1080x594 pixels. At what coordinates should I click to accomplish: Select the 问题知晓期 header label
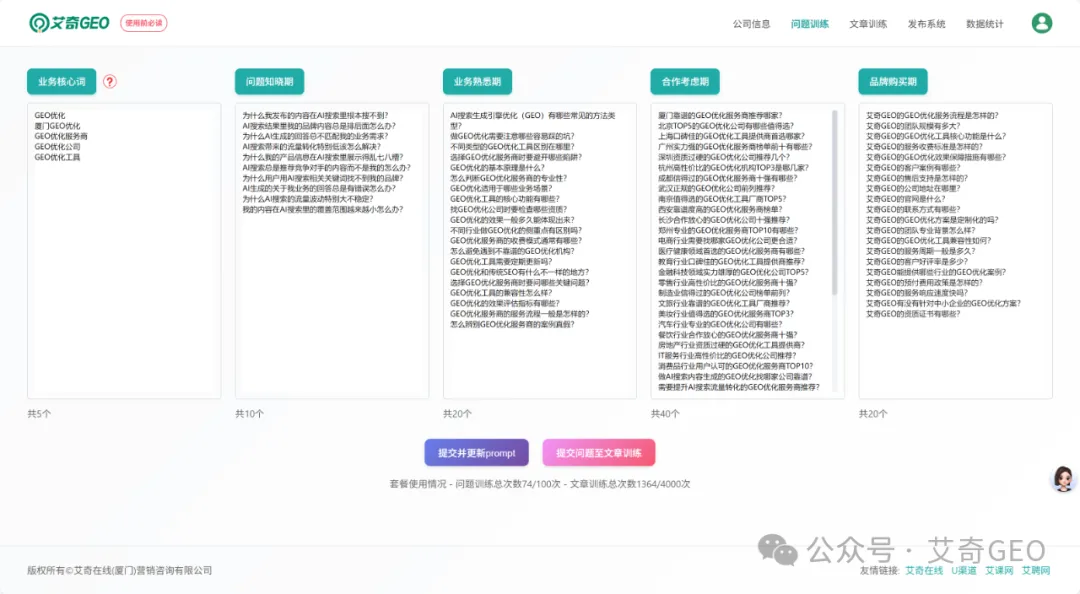coord(270,82)
